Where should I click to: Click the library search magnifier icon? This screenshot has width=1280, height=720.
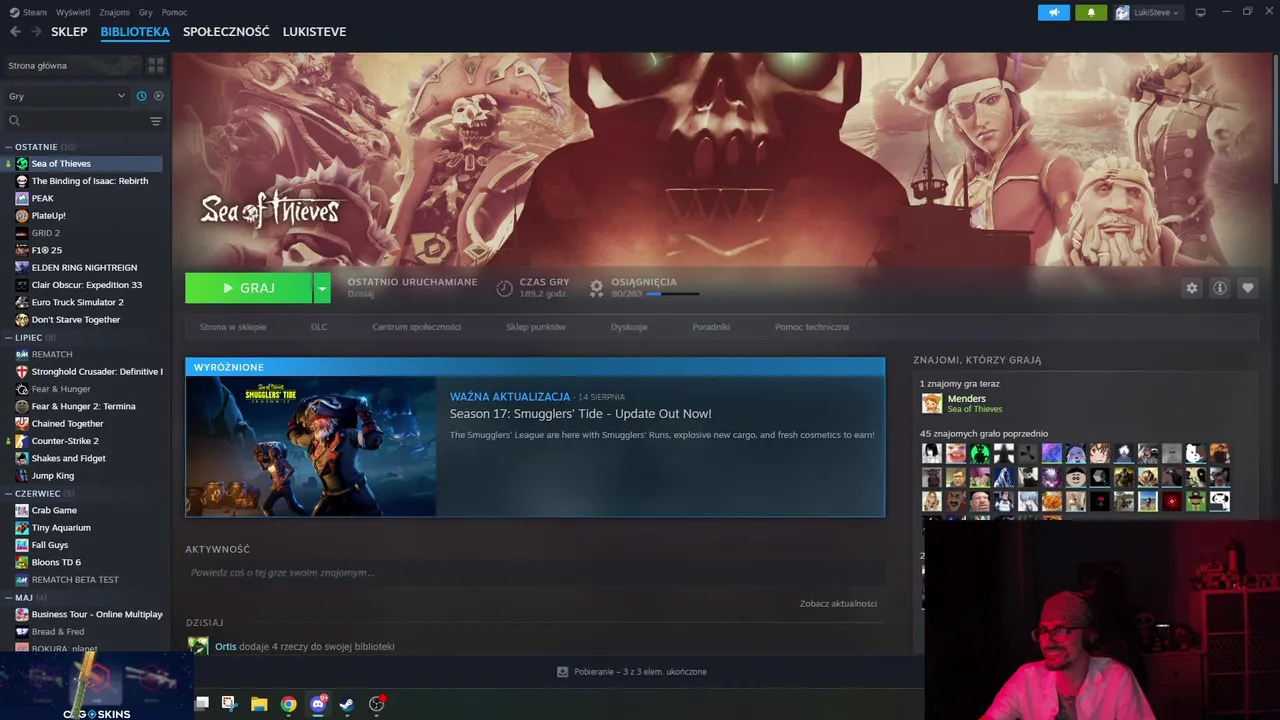coord(14,121)
